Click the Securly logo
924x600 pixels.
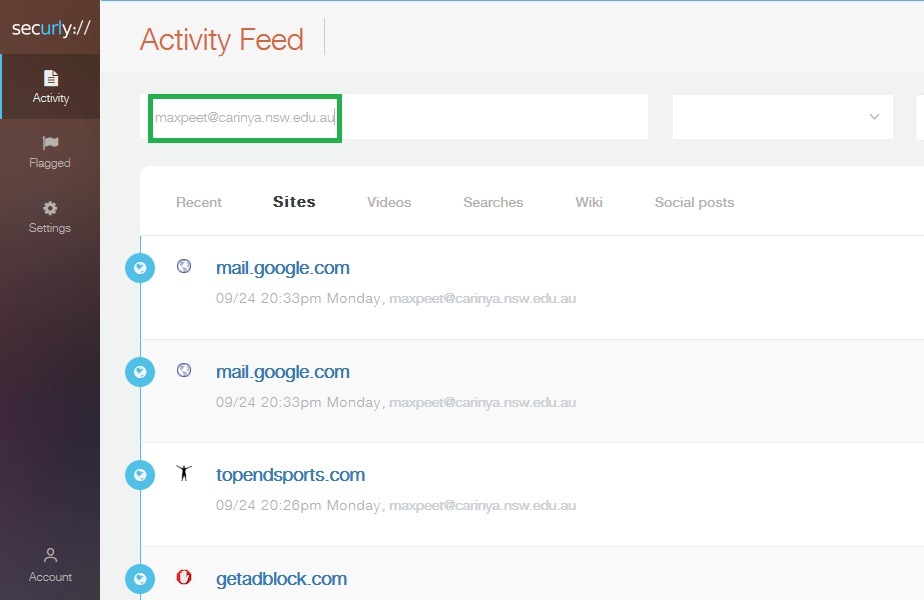point(50,28)
